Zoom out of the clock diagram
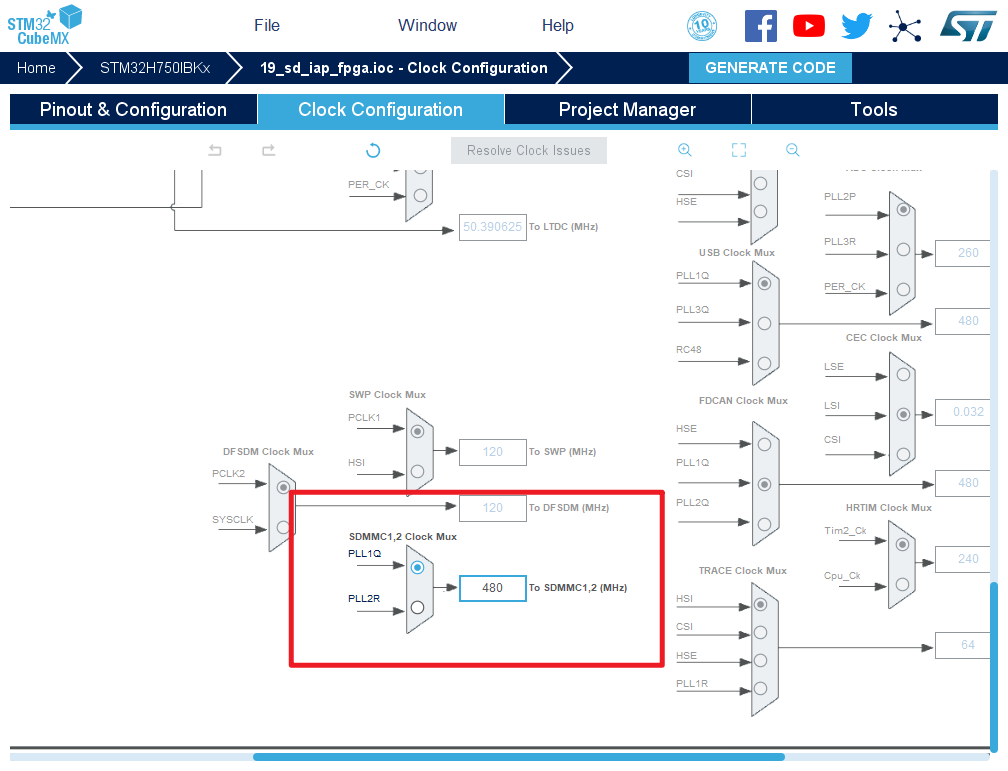Viewport: 1008px width, 771px height. (793, 150)
